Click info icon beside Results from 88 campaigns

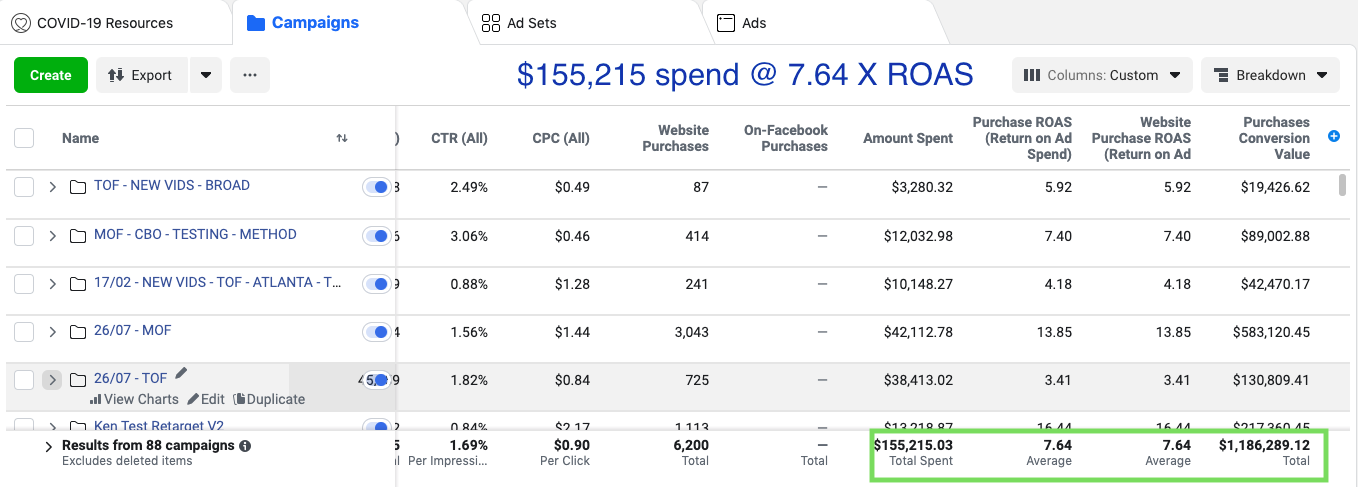[245, 446]
